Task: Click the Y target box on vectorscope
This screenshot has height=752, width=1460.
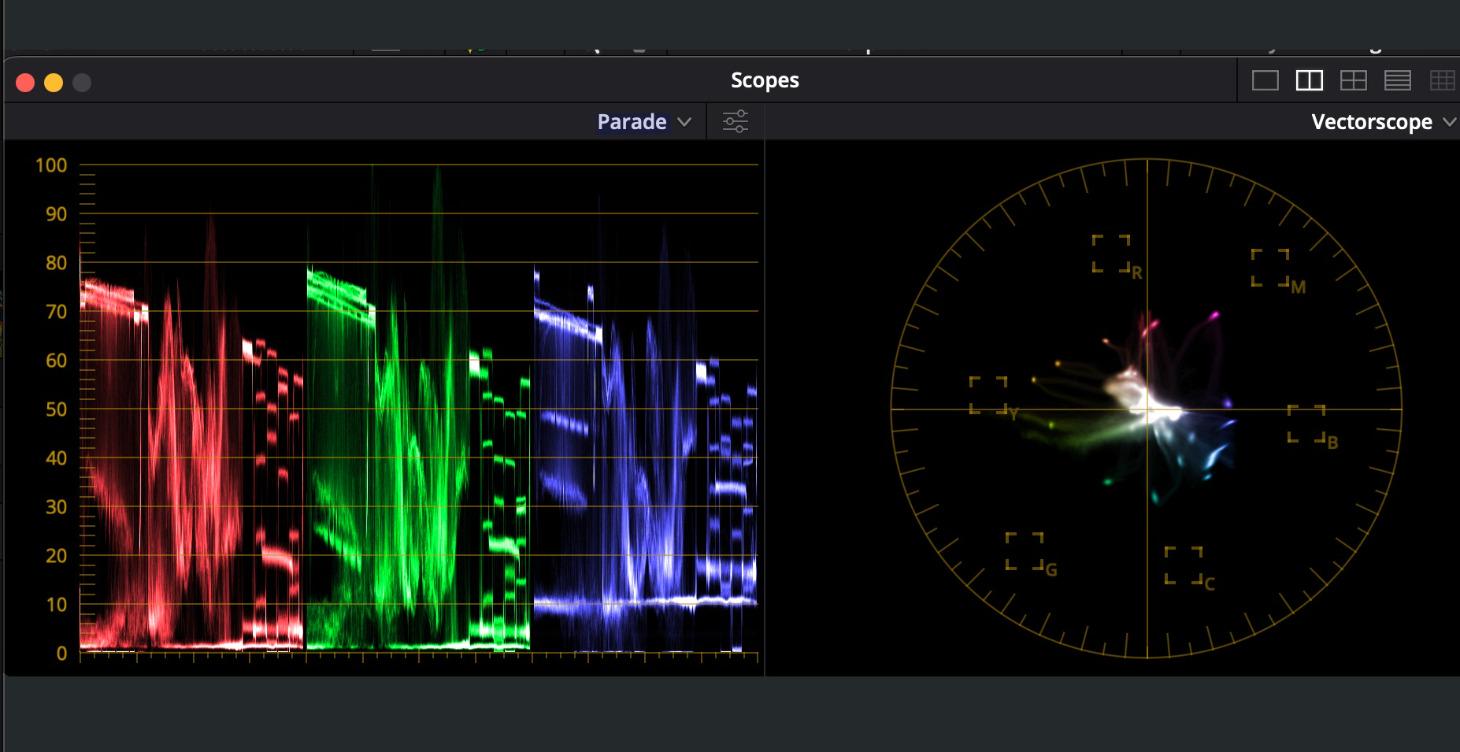Action: click(x=988, y=395)
